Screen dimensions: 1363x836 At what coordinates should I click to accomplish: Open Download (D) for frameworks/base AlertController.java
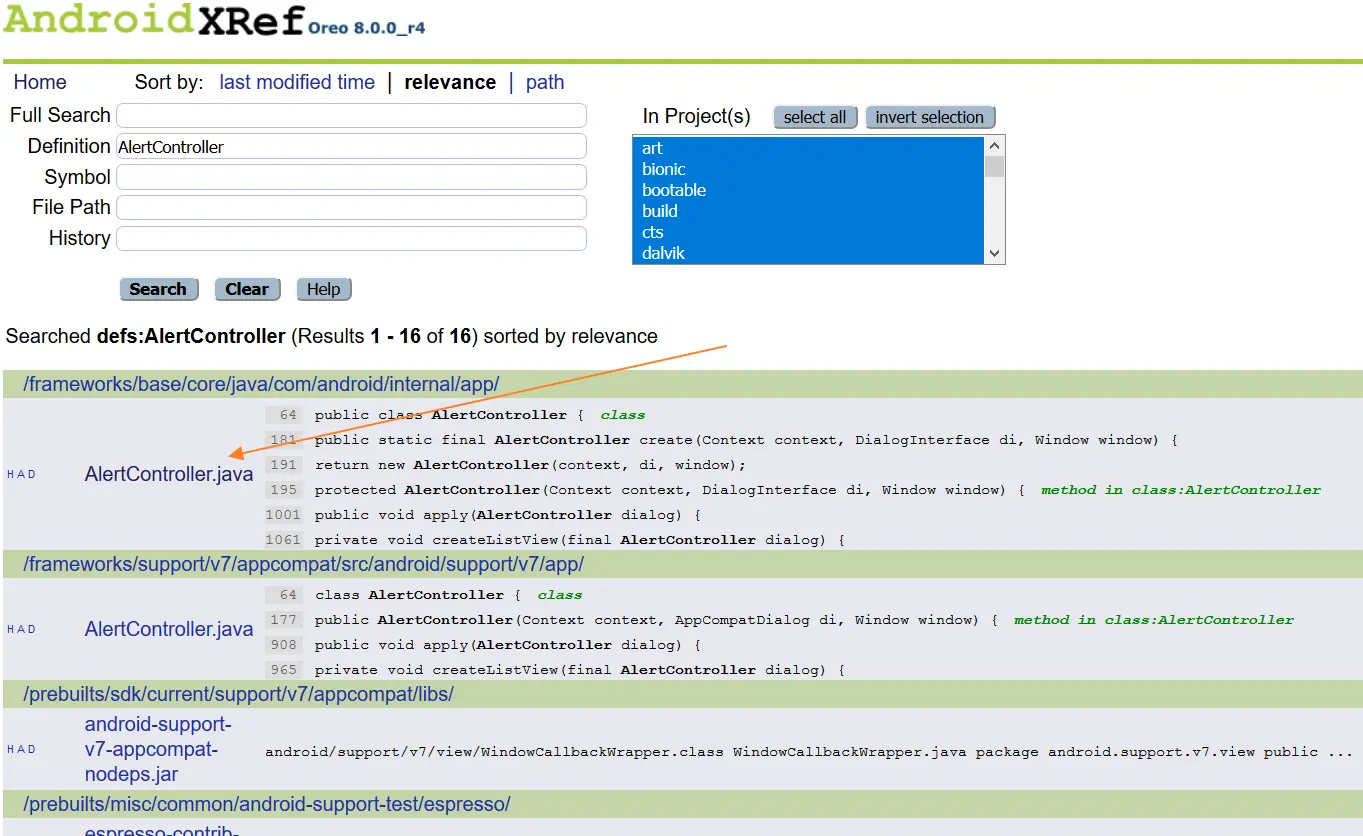tap(32, 474)
